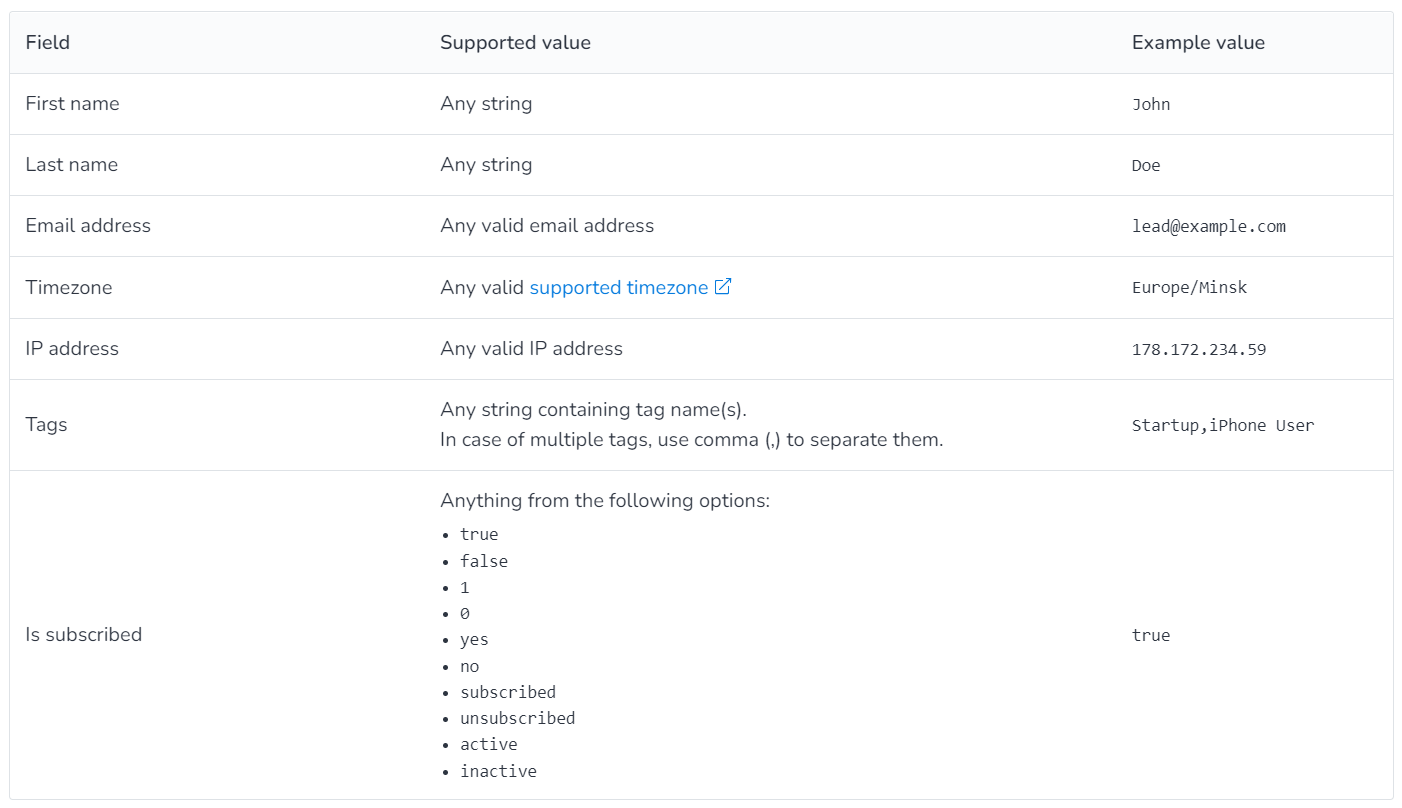The height and width of the screenshot is (808, 1402).
Task: Click the Any valid IP address text
Action: click(x=531, y=349)
